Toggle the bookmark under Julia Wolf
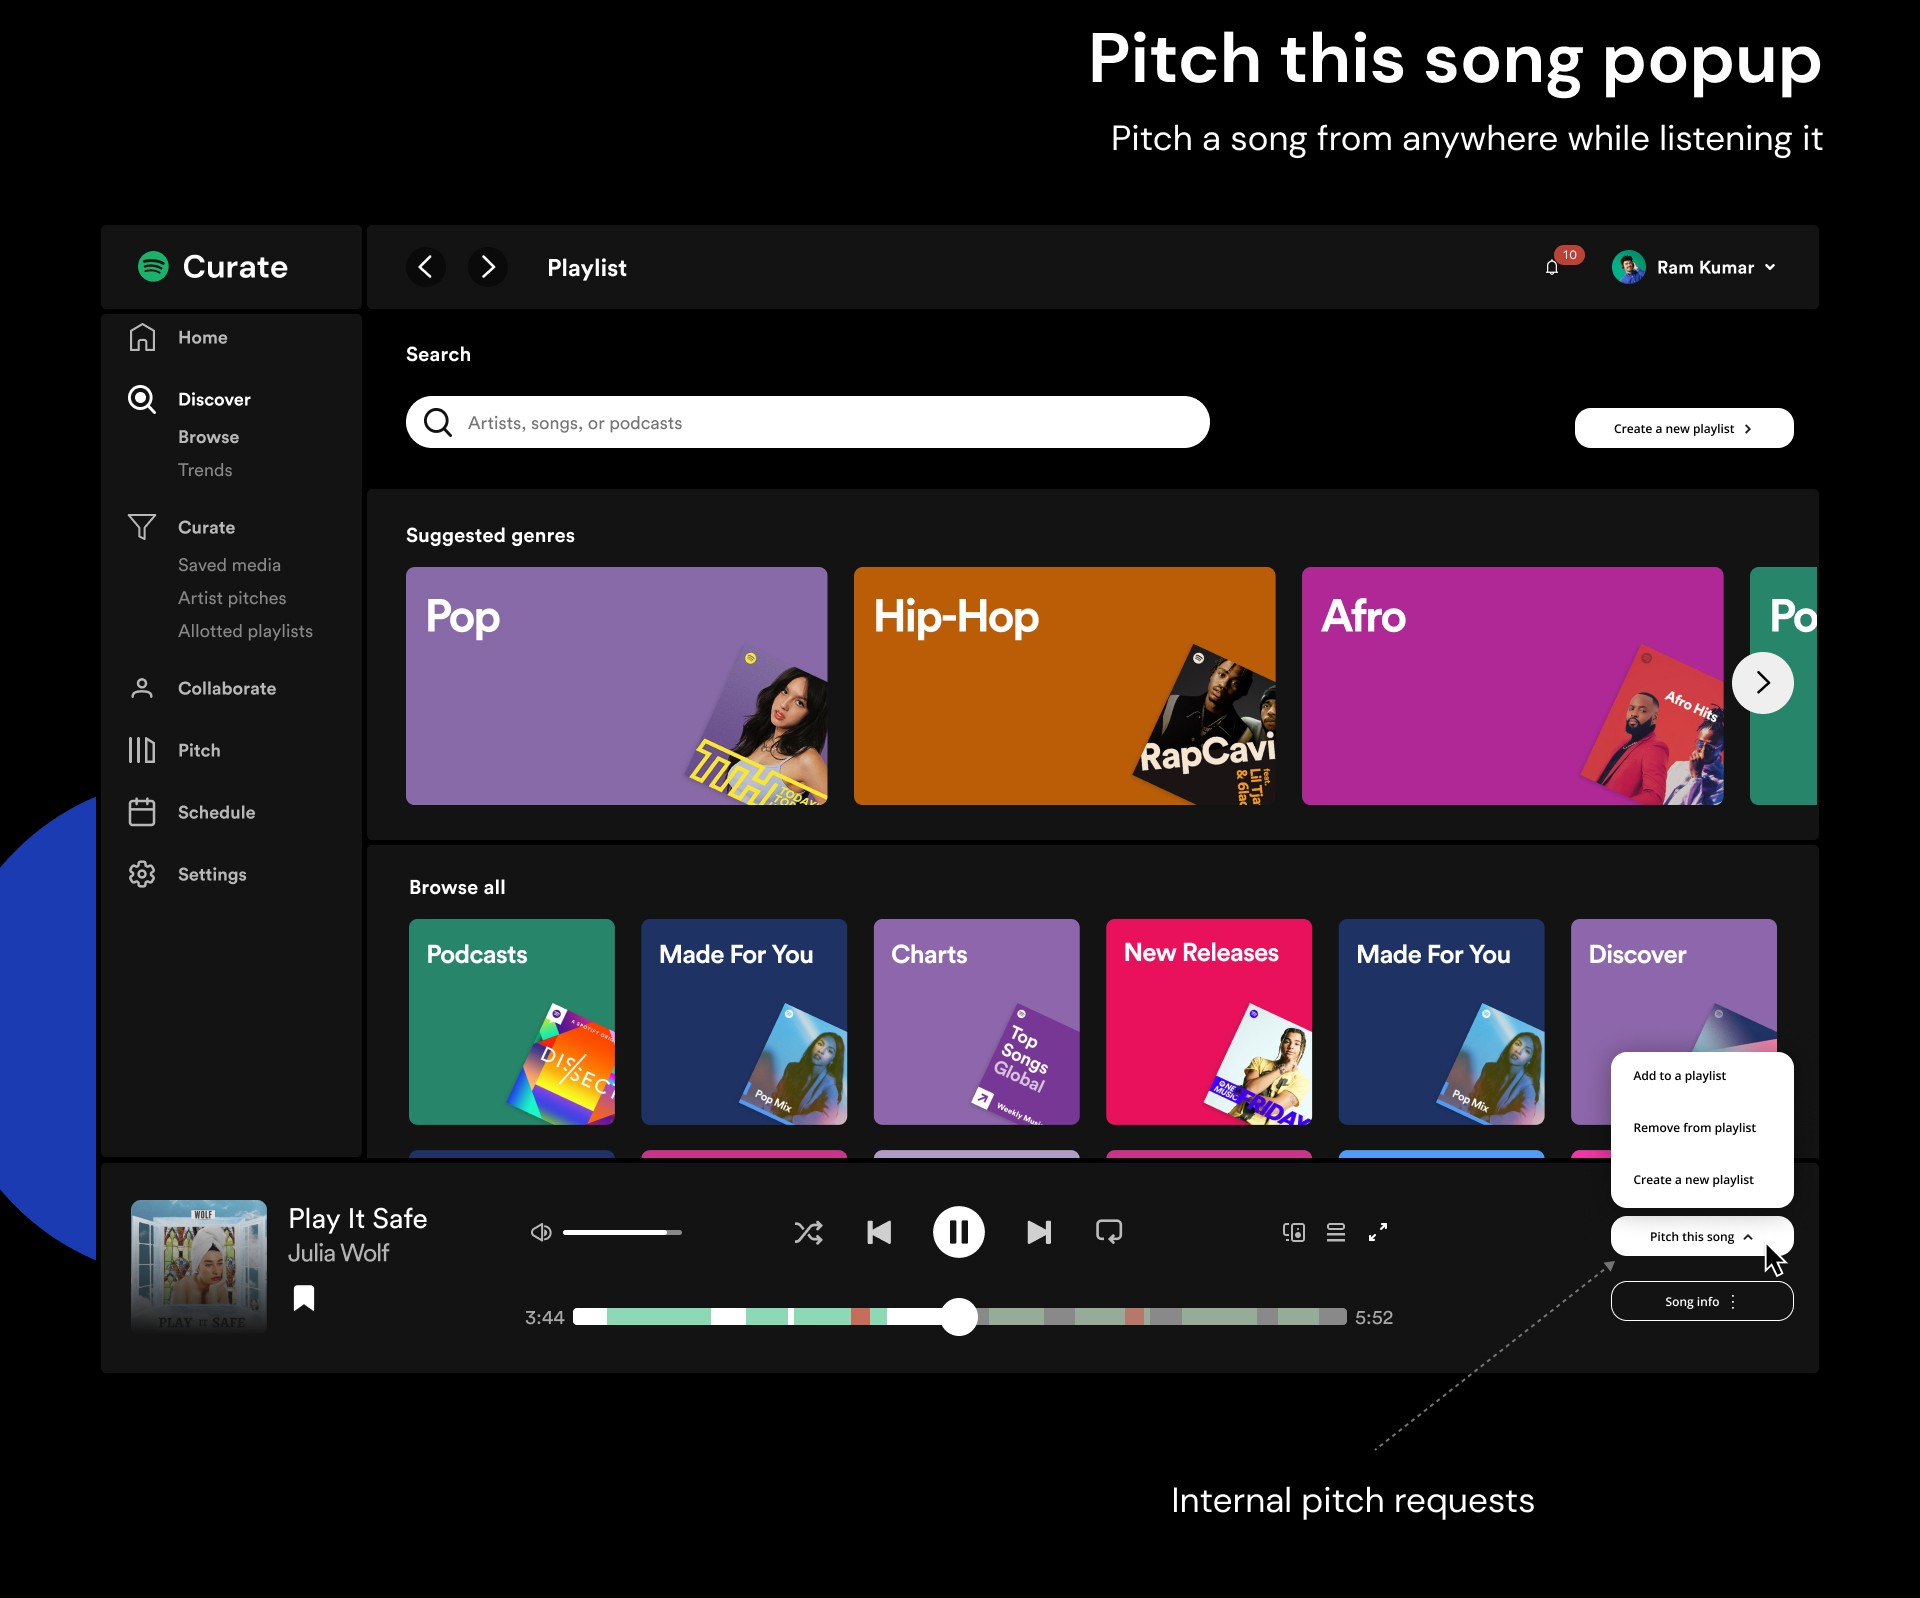The width and height of the screenshot is (1920, 1598). 304,1298
